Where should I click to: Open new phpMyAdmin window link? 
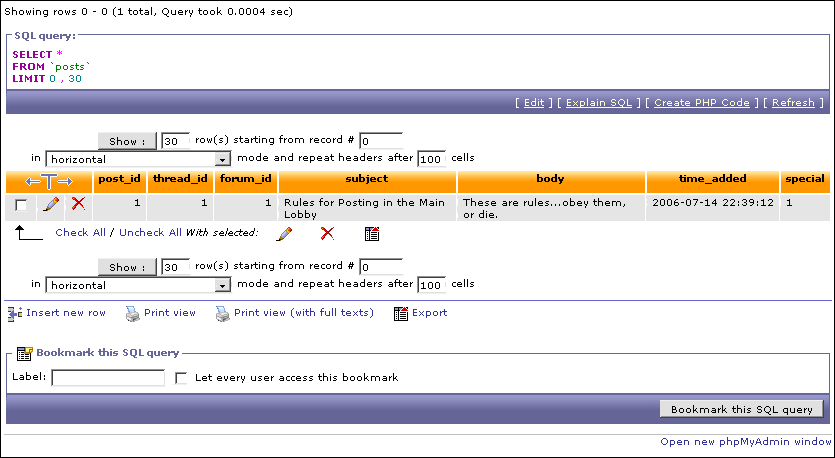click(746, 441)
